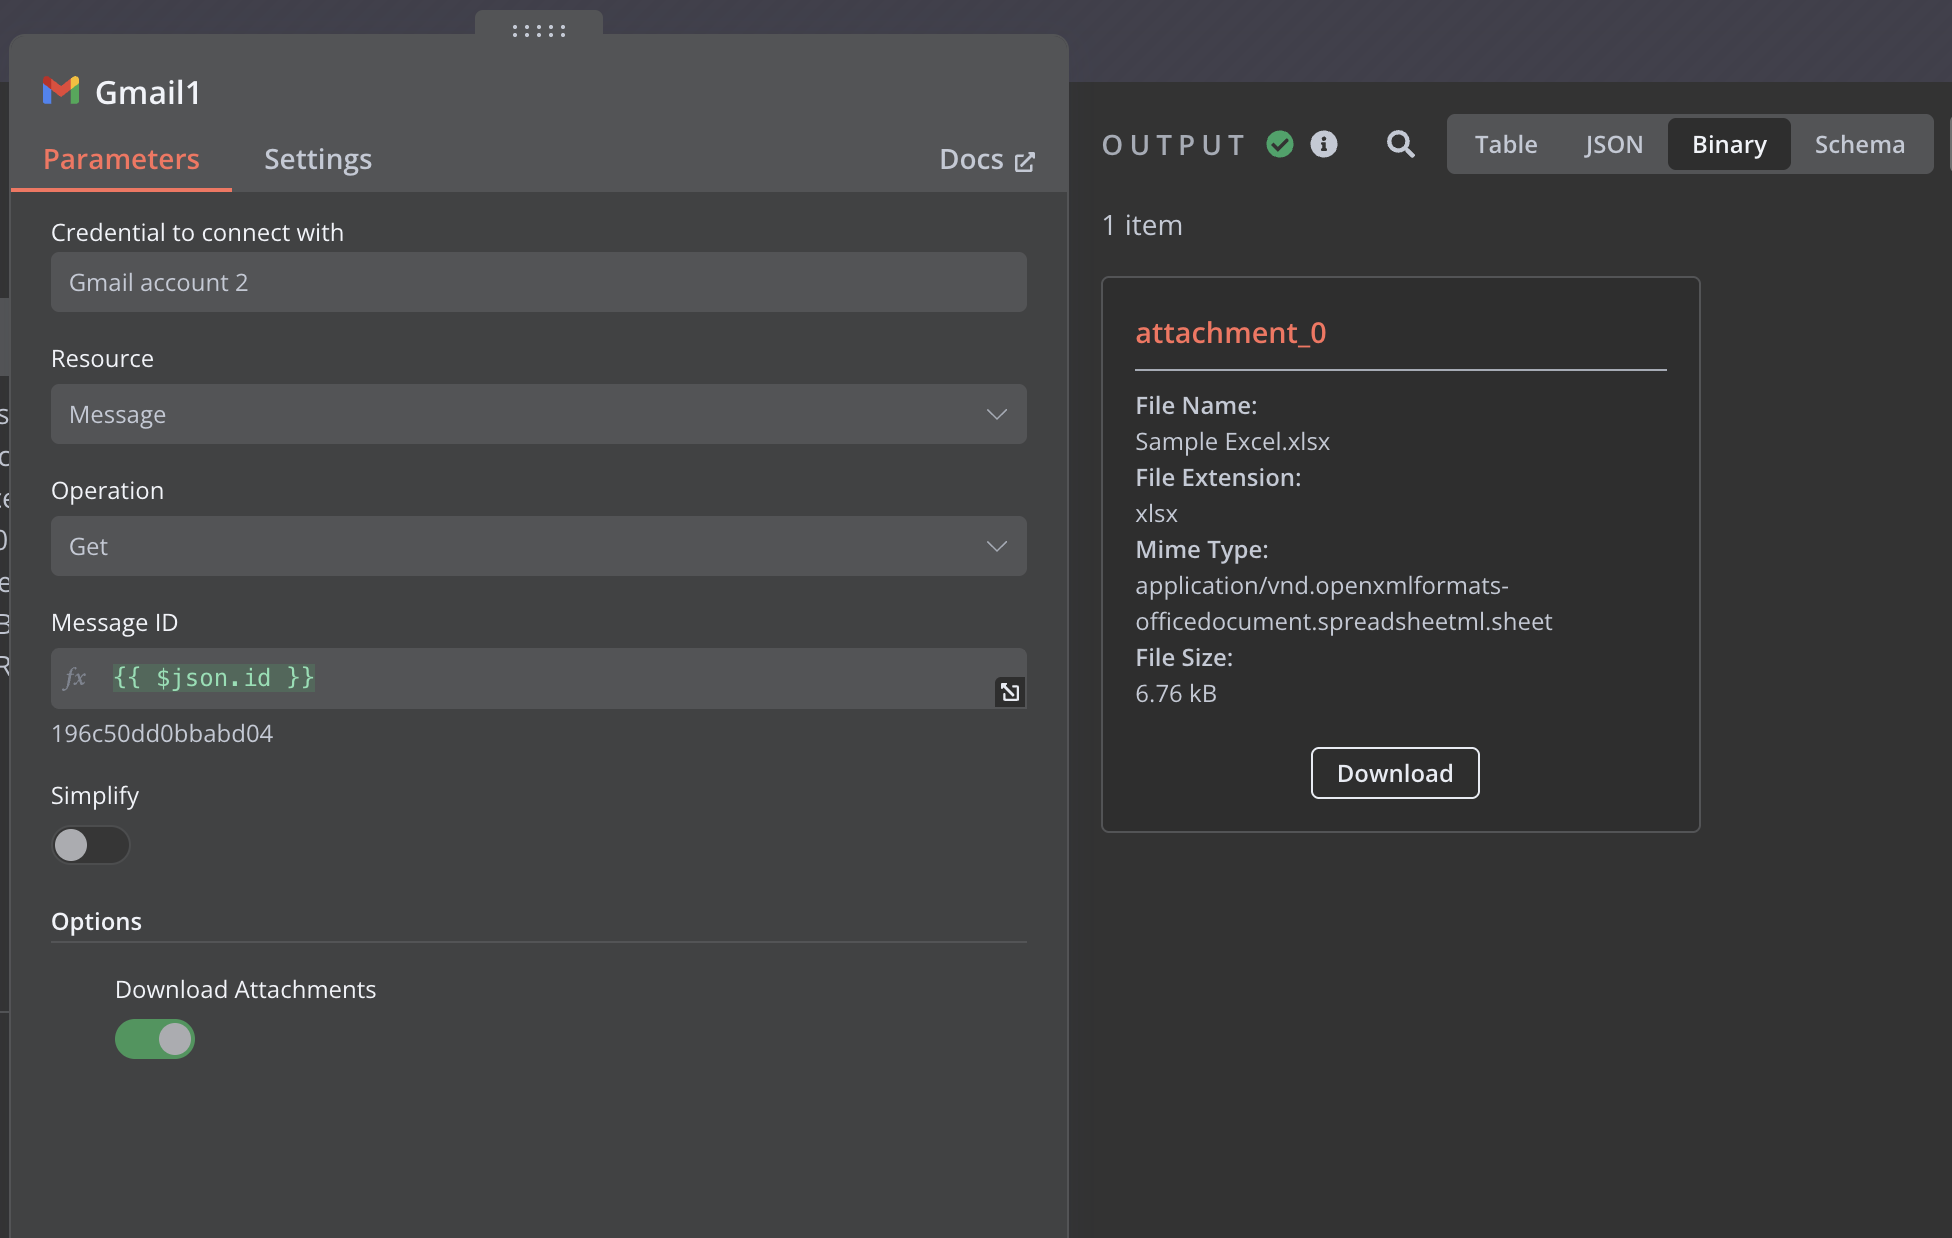Switch output view to Schema
1952x1238 pixels.
point(1859,144)
